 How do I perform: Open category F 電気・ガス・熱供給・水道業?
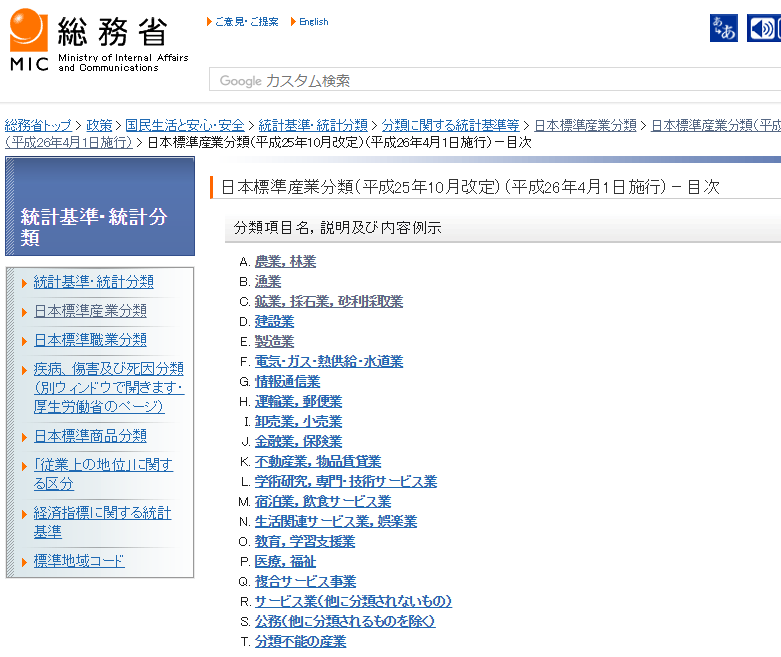(329, 361)
